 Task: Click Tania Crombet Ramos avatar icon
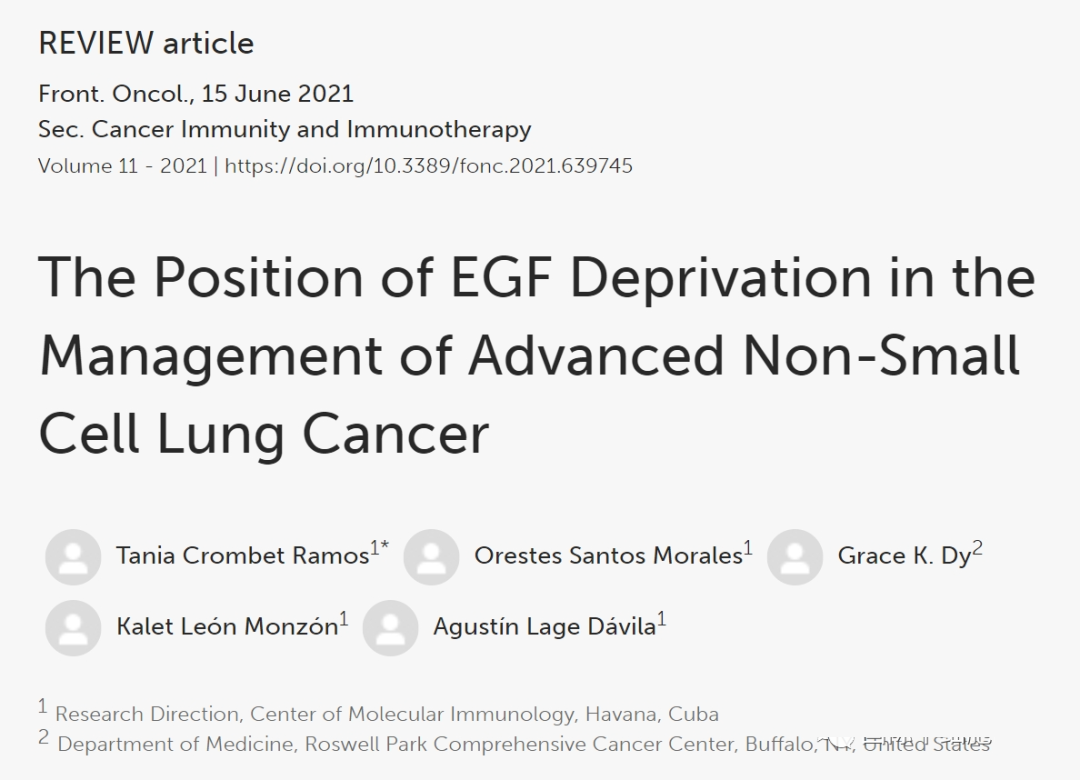pos(73,557)
